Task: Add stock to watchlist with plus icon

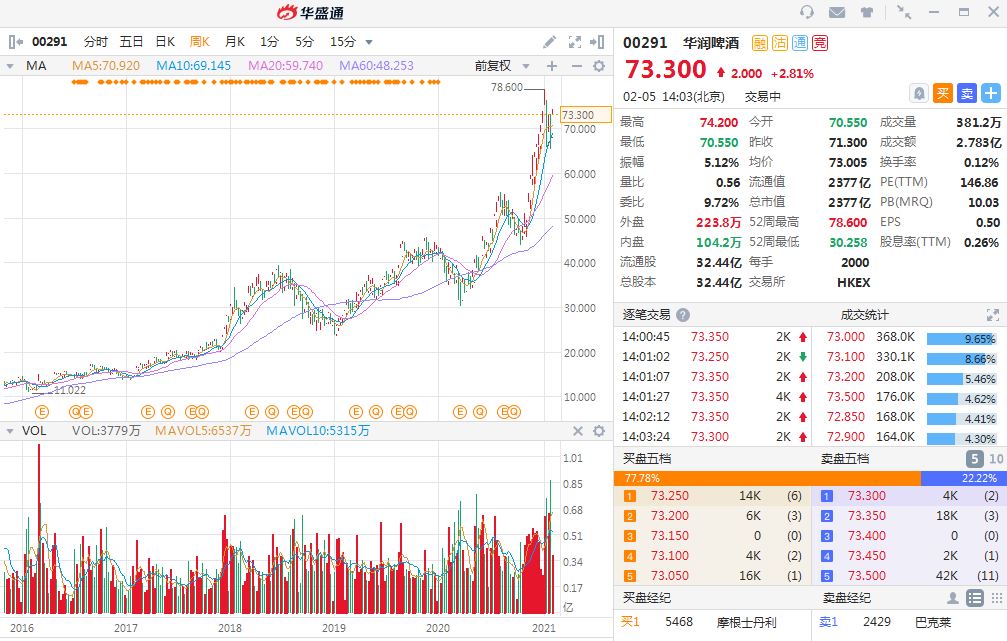Action: tap(990, 93)
